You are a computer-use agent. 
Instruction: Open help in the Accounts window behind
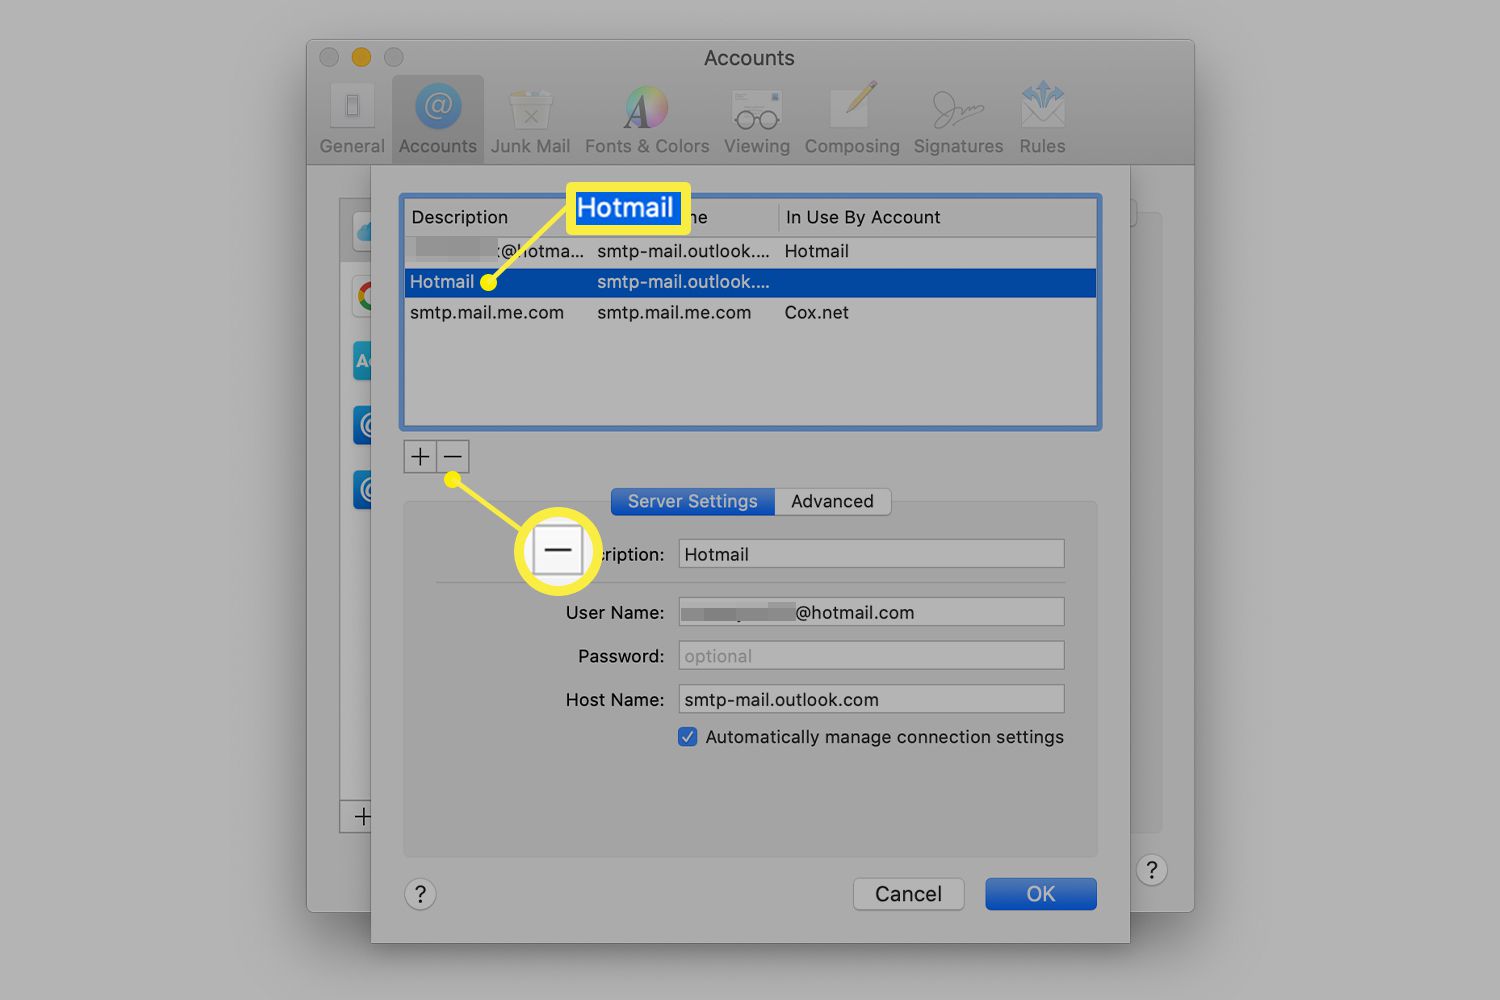tap(1152, 870)
